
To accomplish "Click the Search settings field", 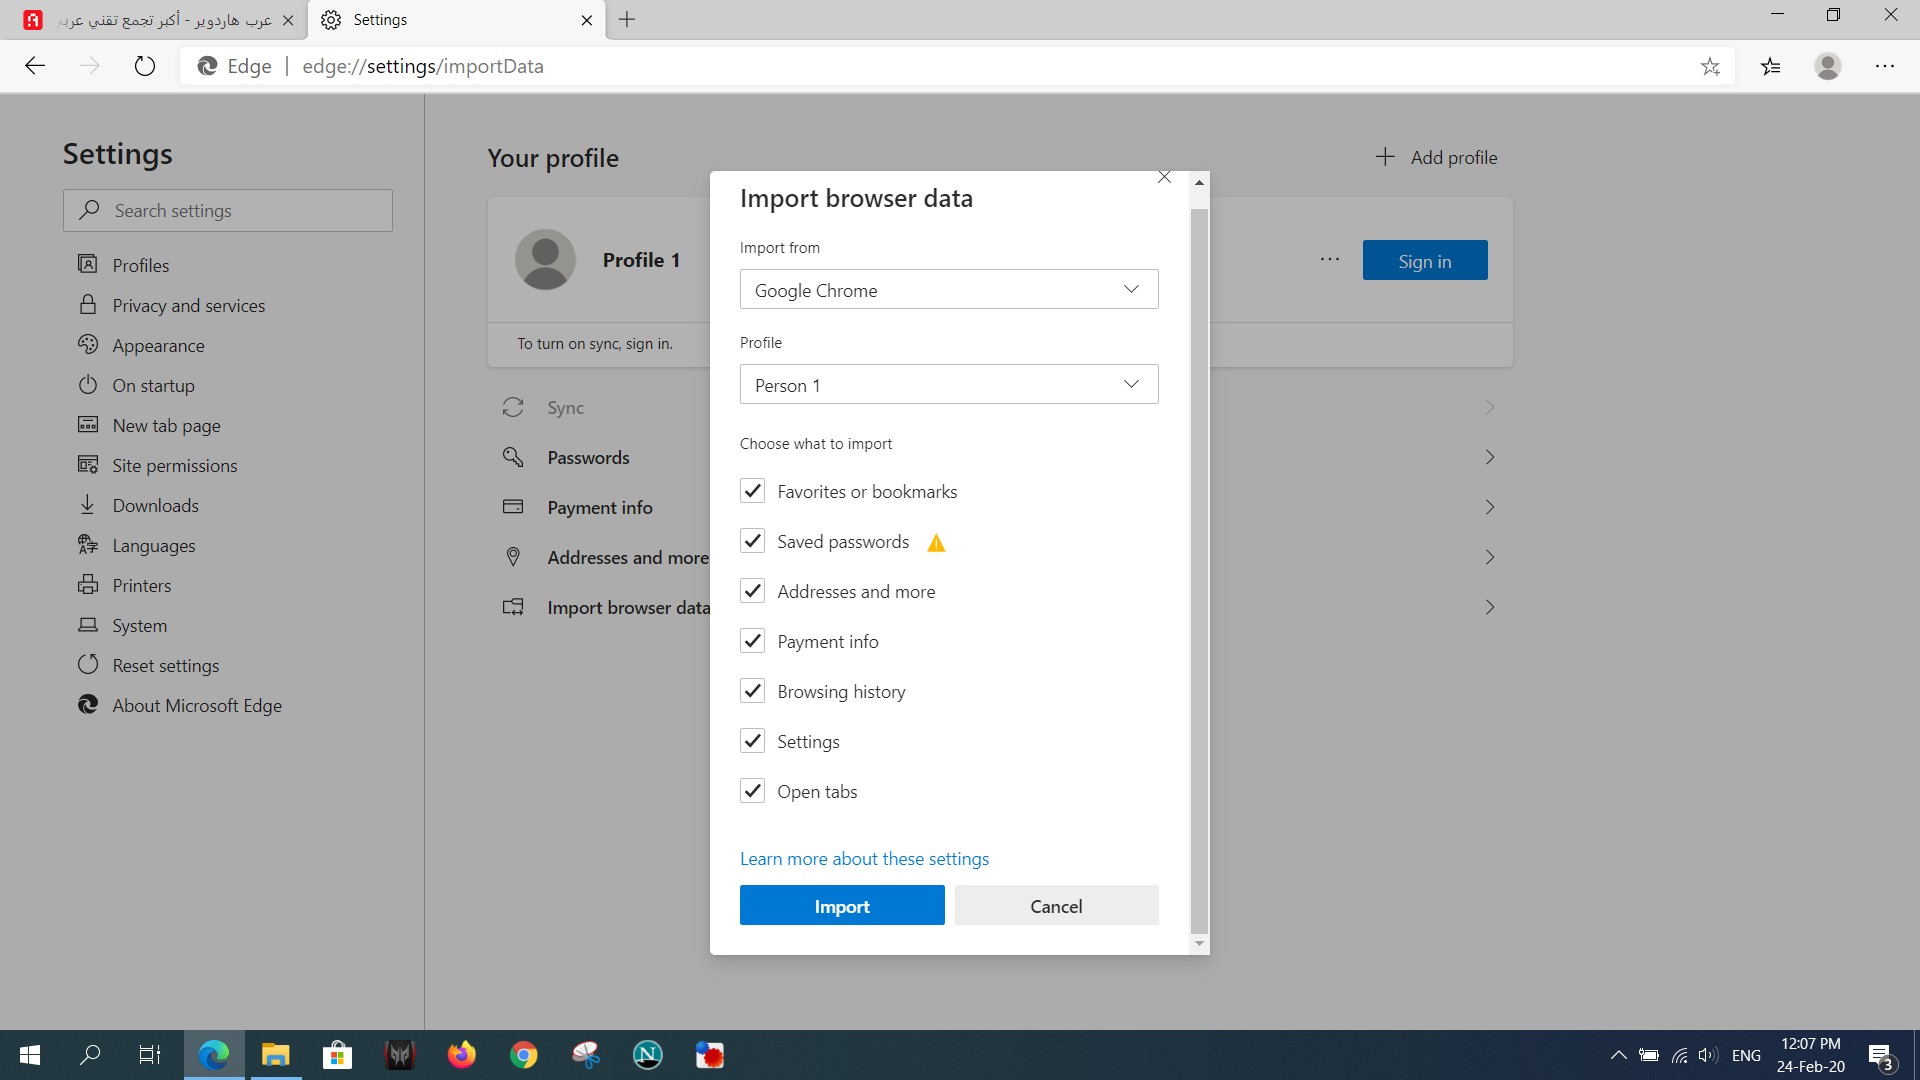I will click(x=228, y=210).
